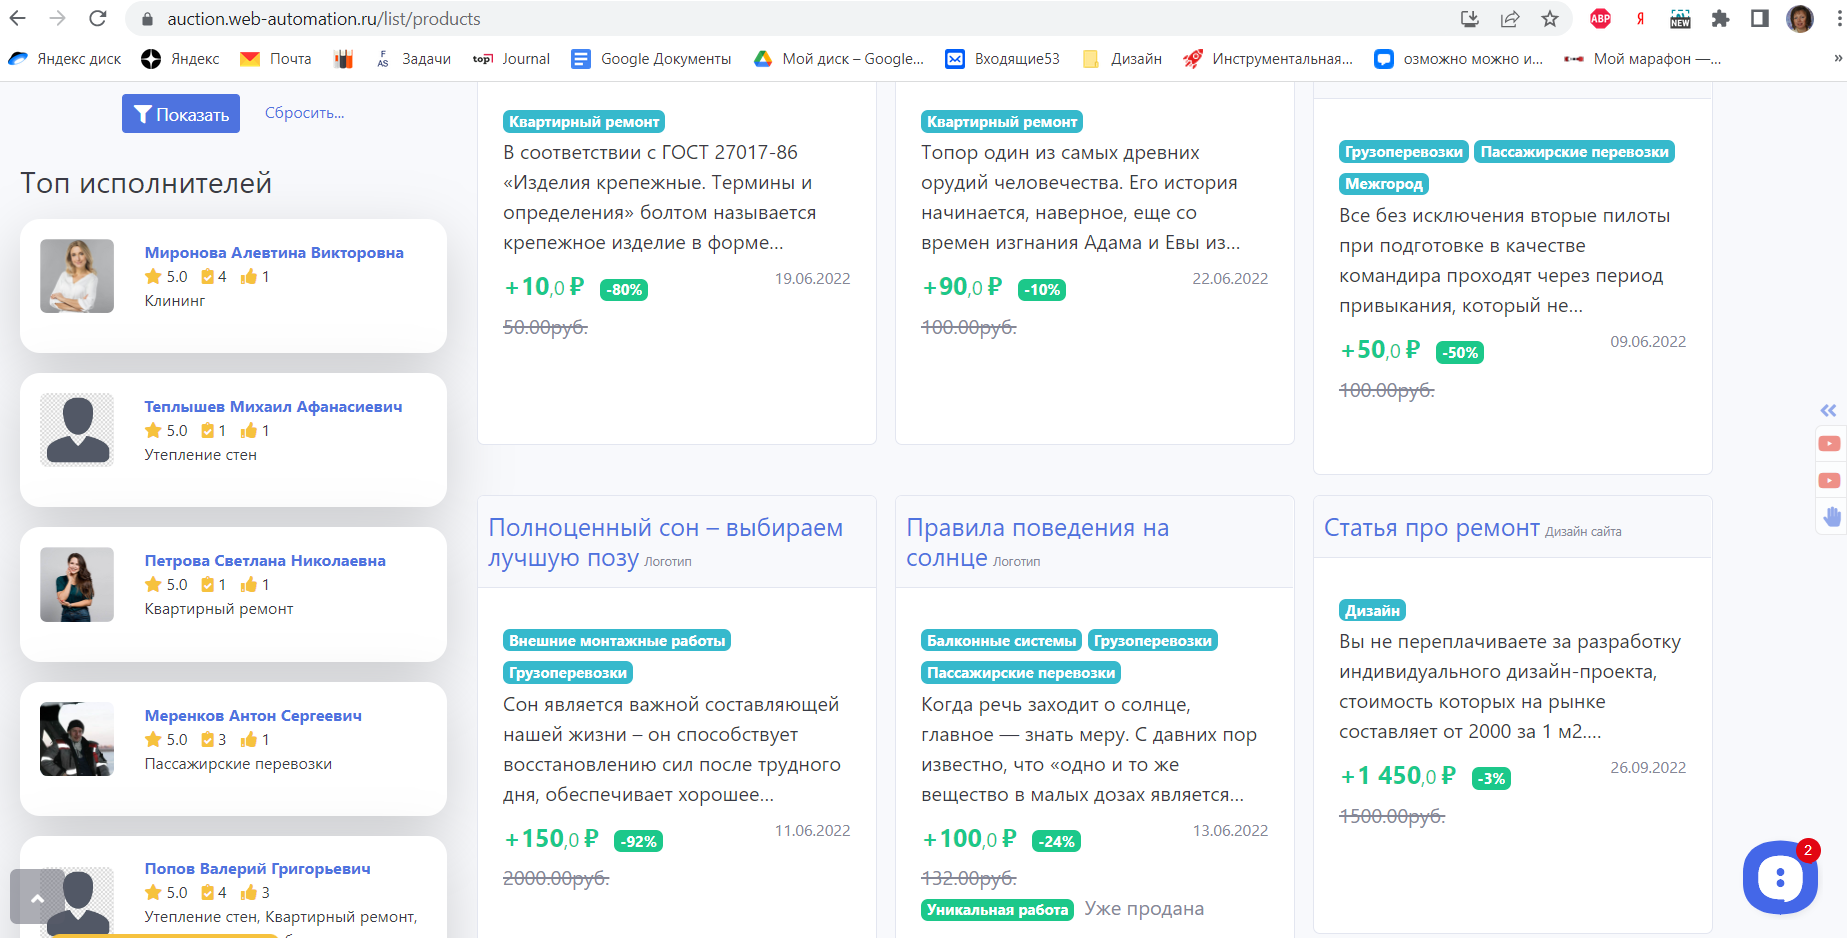
Task: Open the ABP ad blocker extension
Action: click(1600, 19)
